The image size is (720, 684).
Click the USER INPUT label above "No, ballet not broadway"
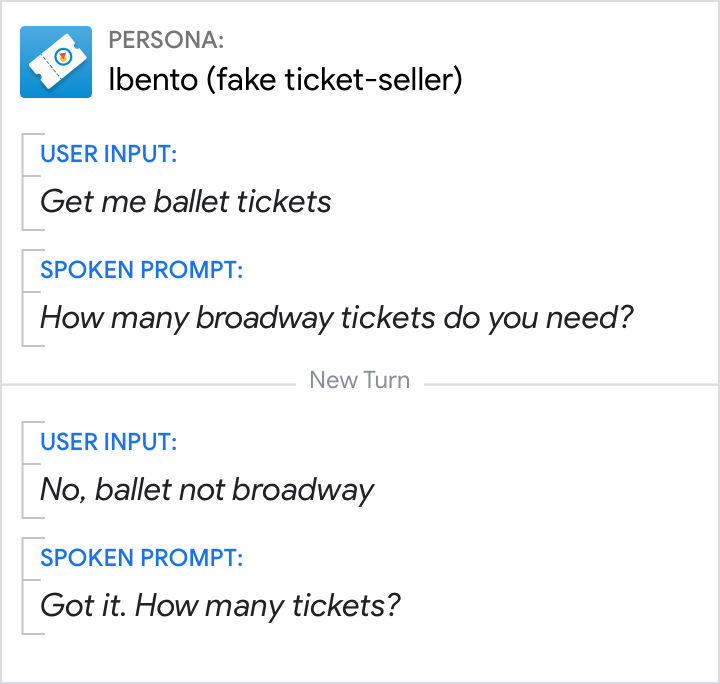click(108, 442)
